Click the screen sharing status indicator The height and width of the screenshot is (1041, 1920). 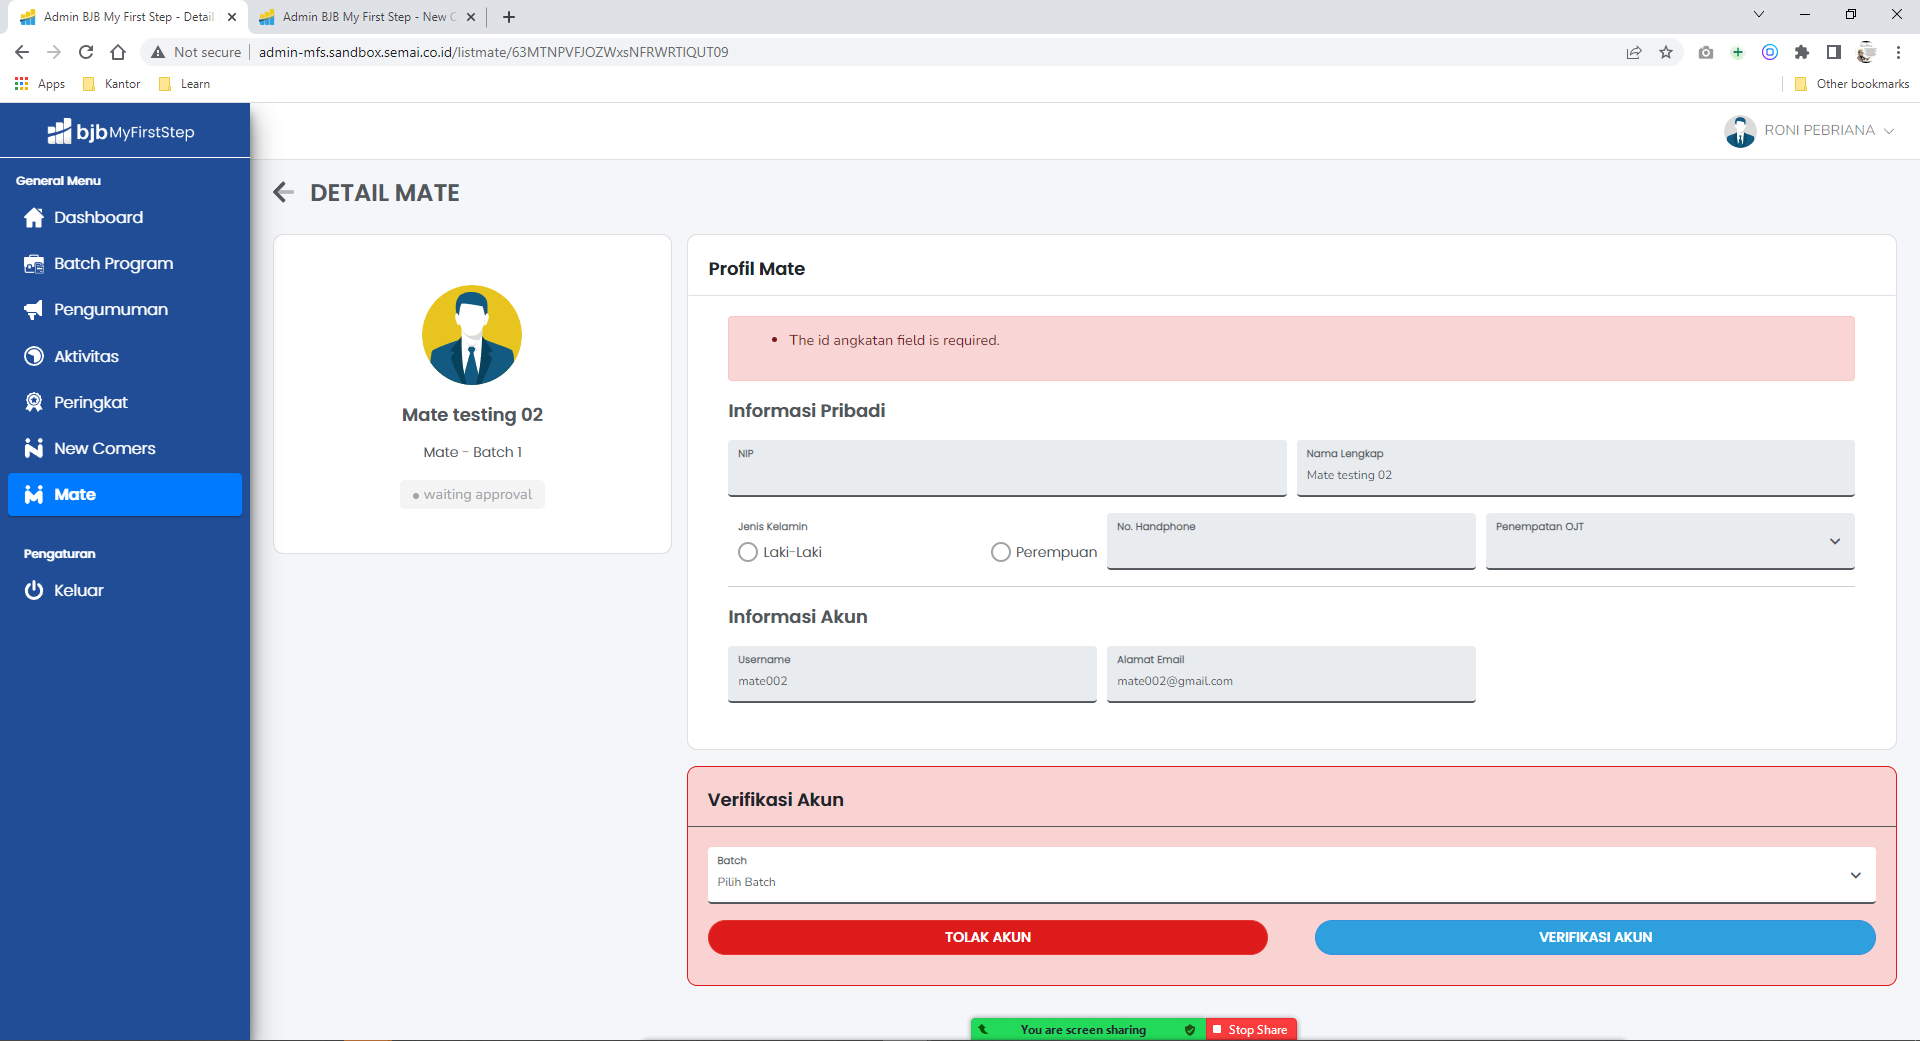(x=1088, y=1030)
